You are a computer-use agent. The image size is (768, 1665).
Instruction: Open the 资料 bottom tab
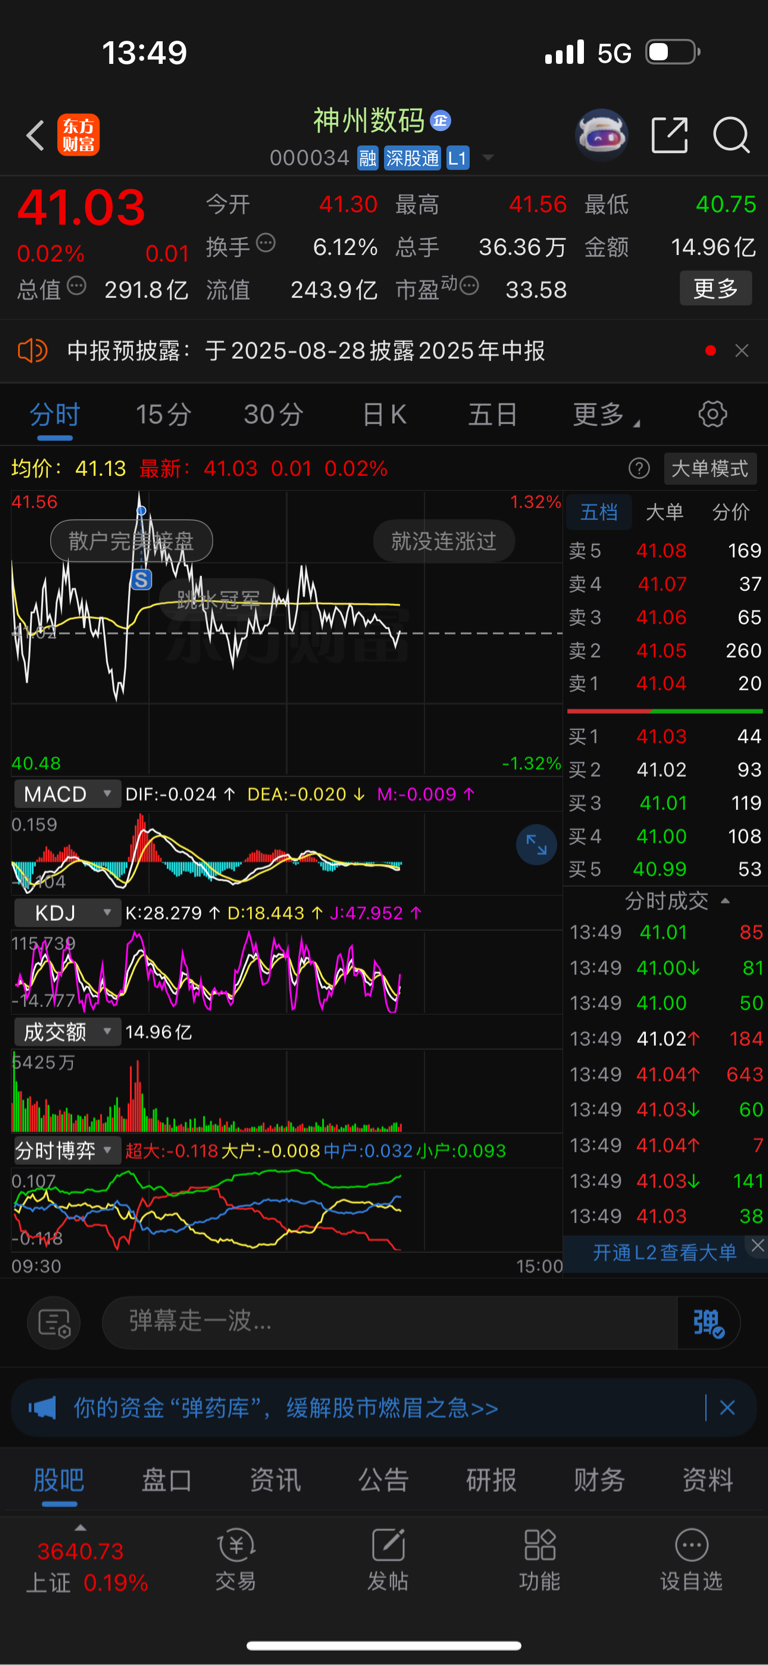pyautogui.click(x=707, y=1480)
